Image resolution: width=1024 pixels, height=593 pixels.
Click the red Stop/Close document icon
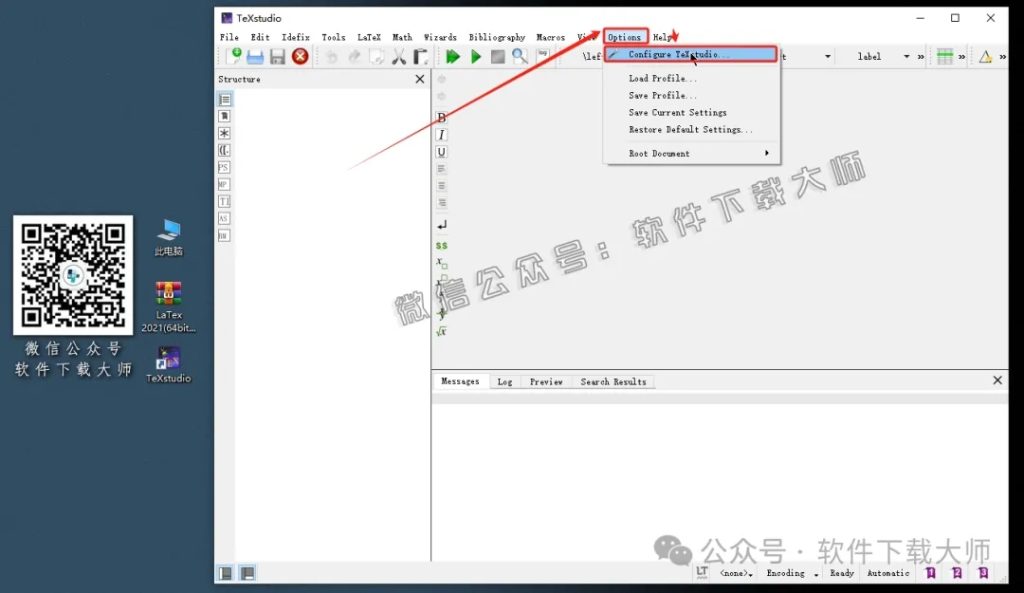point(300,57)
